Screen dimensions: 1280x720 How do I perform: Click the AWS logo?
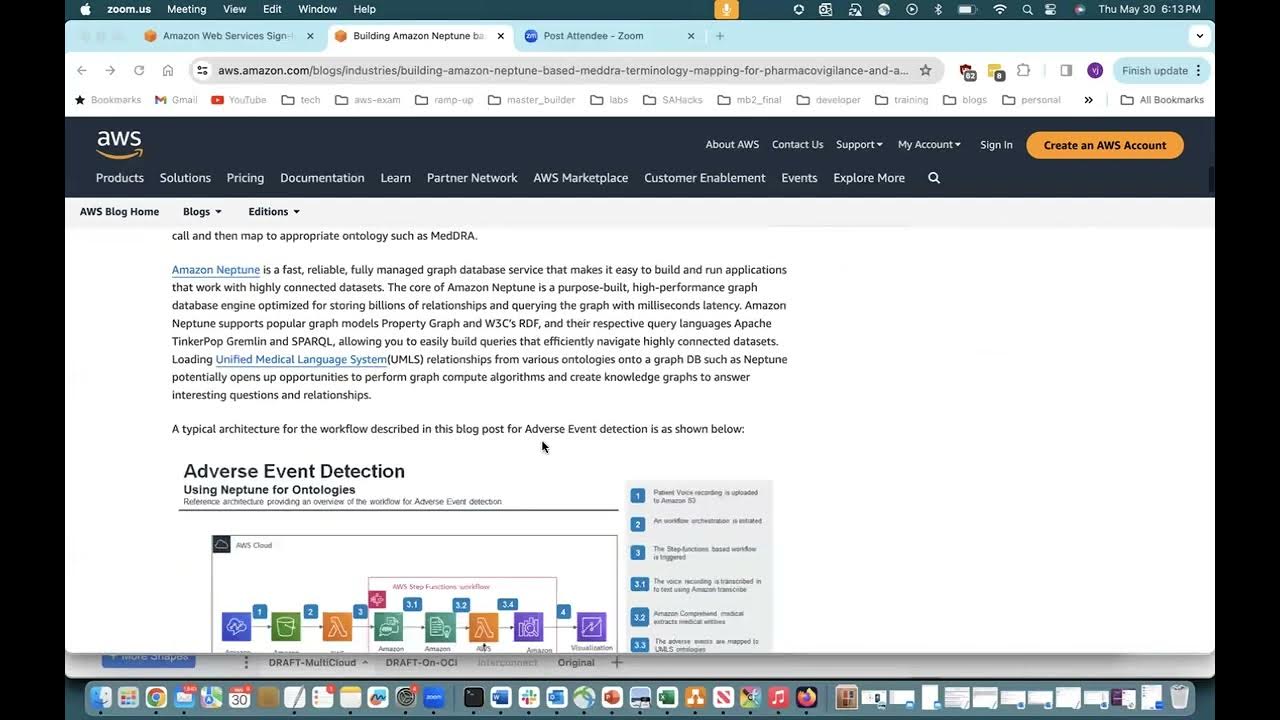click(119, 145)
